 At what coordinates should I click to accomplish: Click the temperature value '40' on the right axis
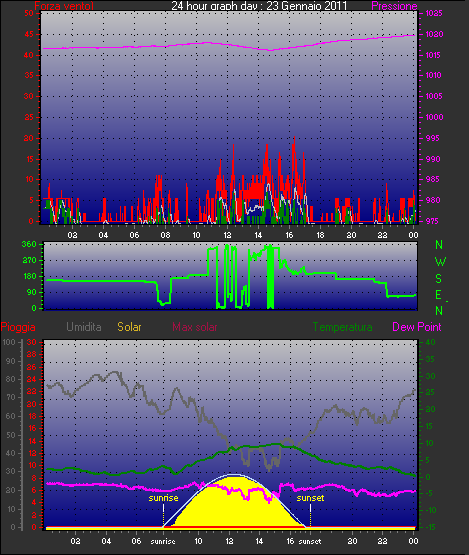point(430,342)
